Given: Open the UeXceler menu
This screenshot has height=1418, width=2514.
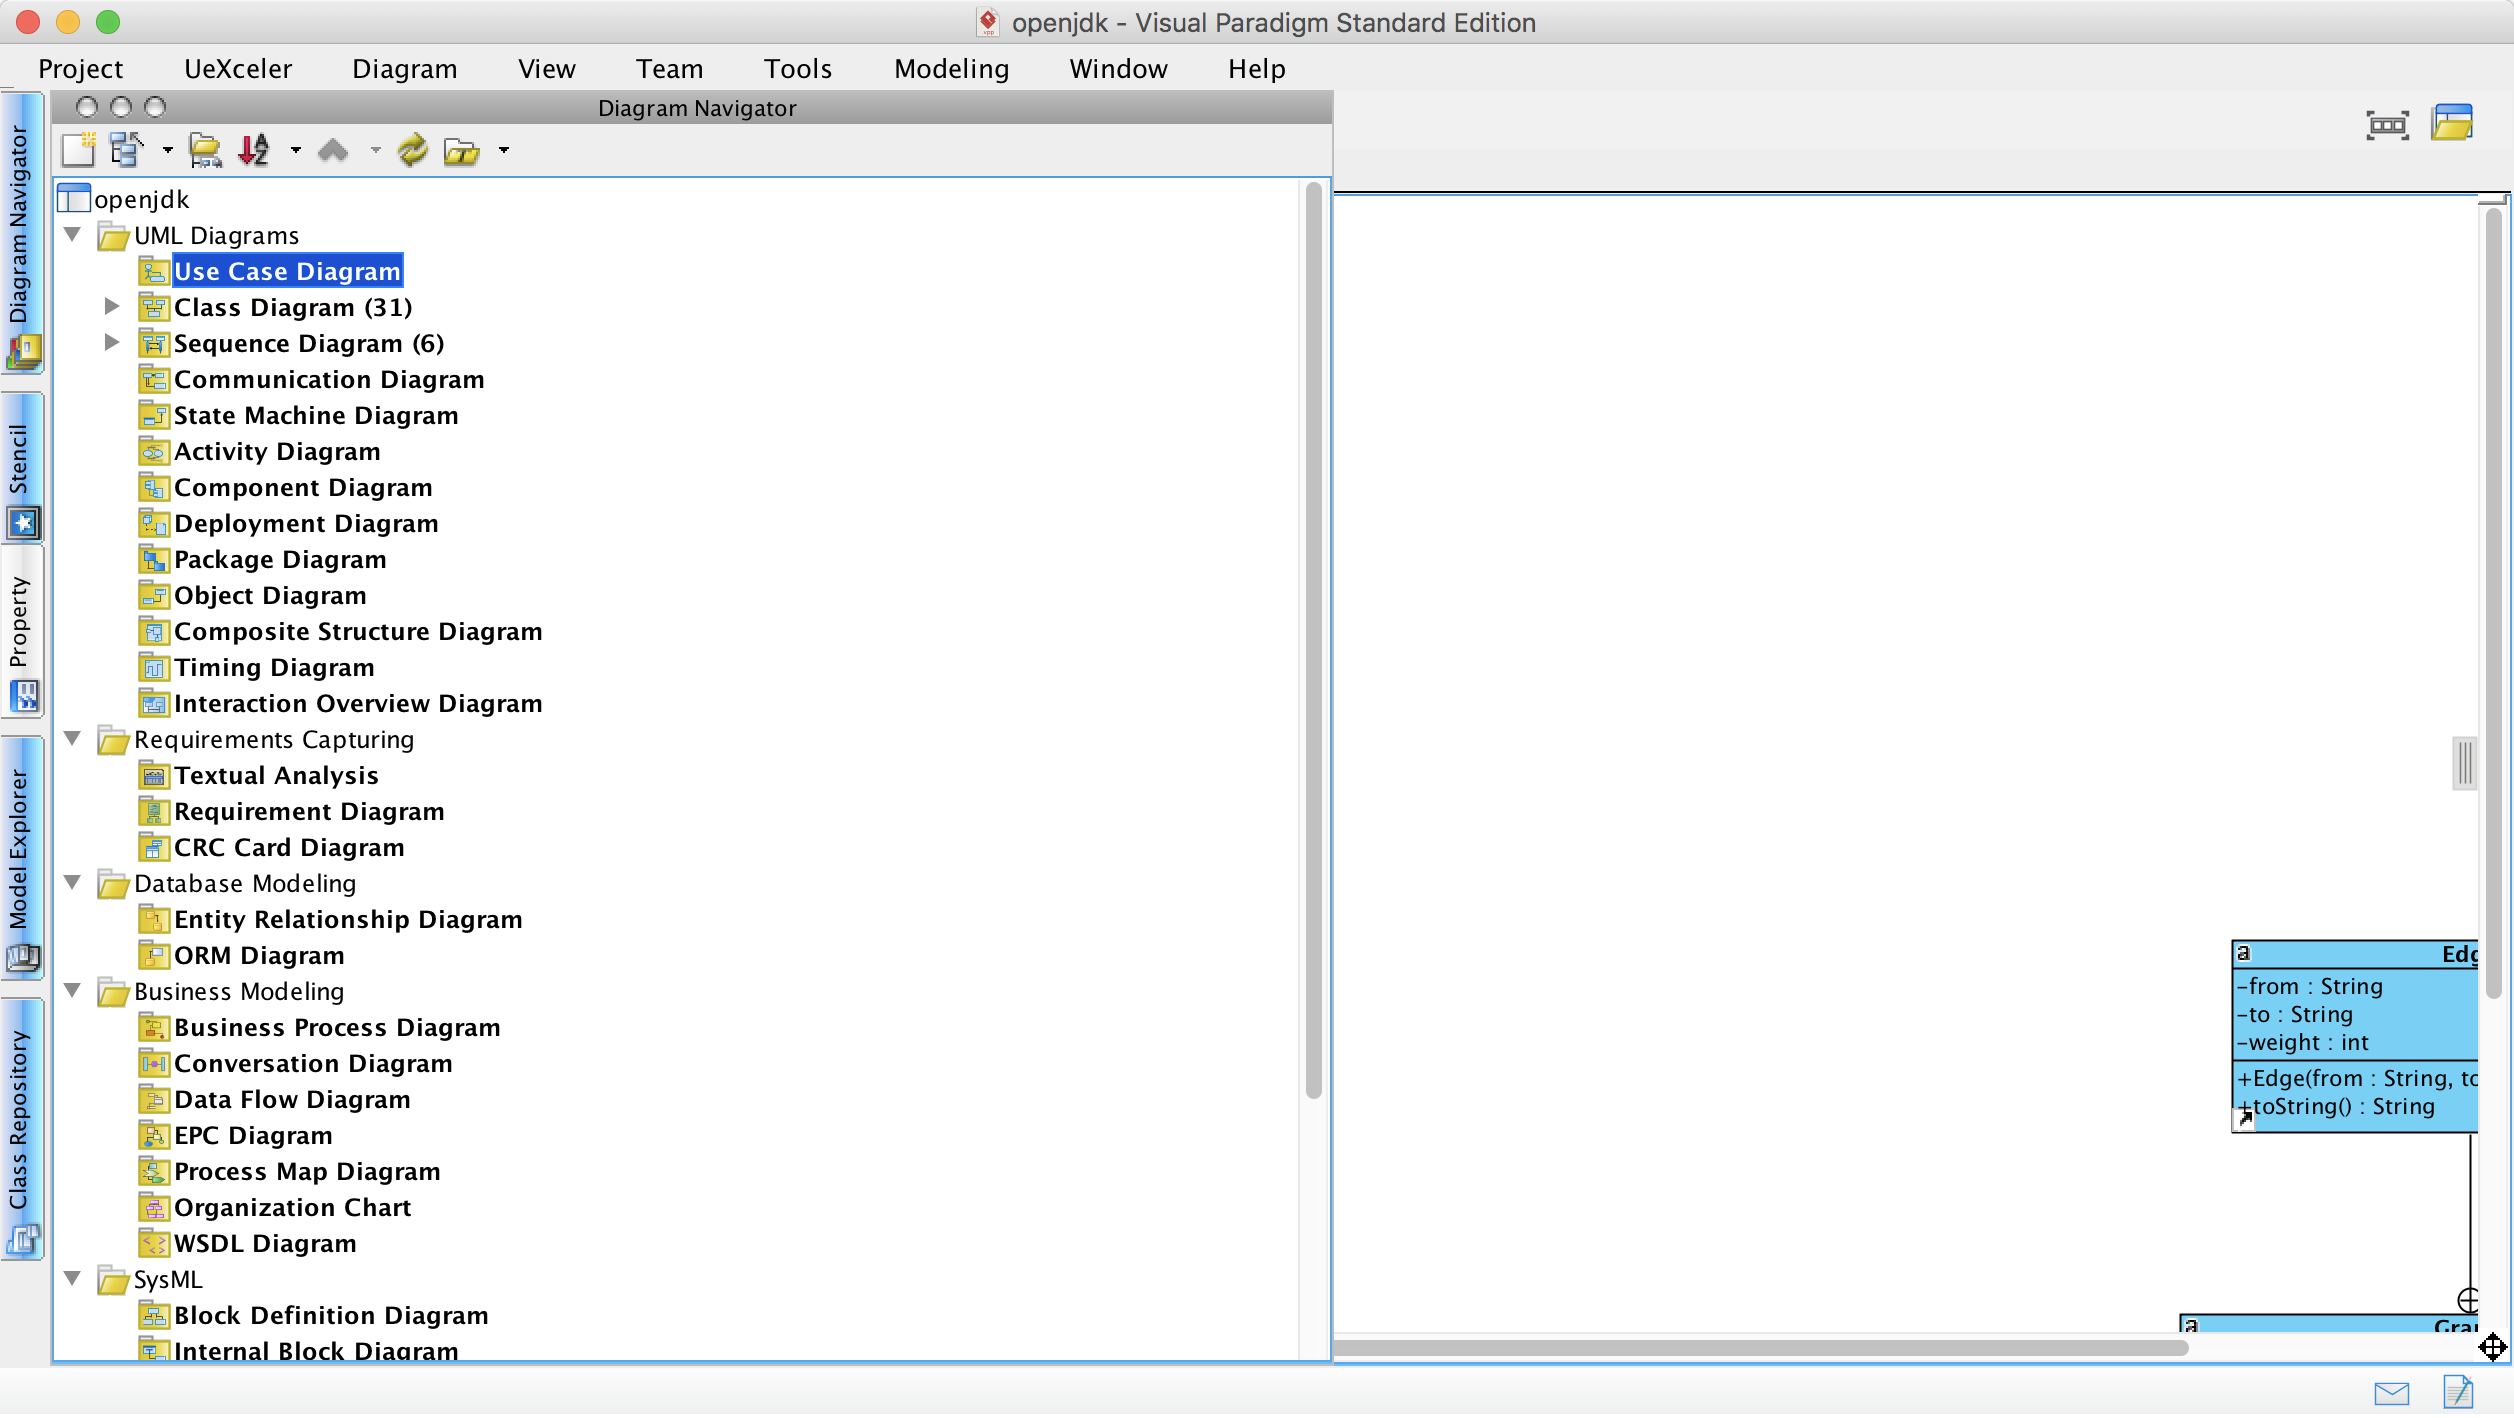Looking at the screenshot, I should pyautogui.click(x=238, y=69).
